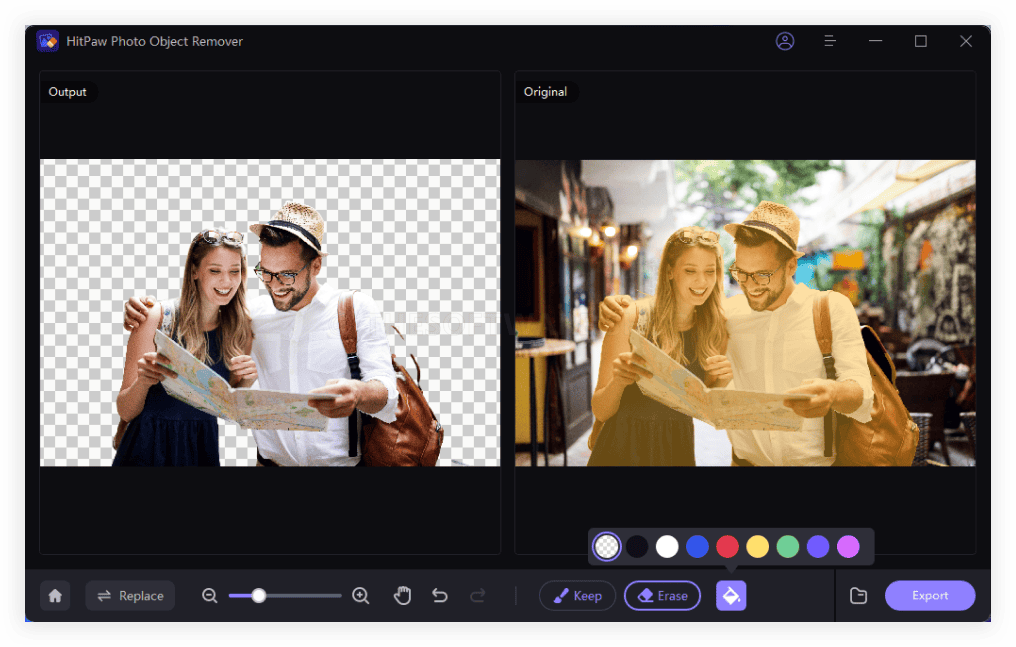Viewport: 1016px width, 647px height.
Task: Pick the red background swatch
Action: (726, 546)
